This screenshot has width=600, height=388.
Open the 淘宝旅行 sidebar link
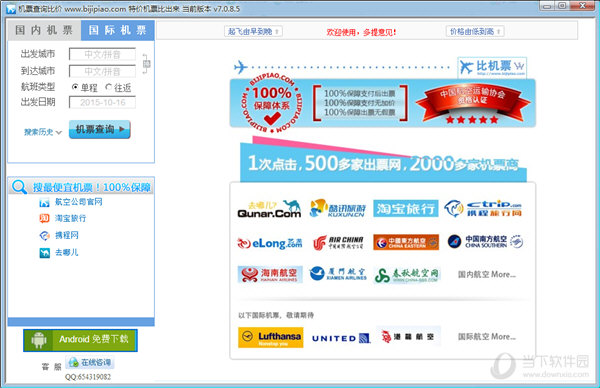pyautogui.click(x=70, y=218)
